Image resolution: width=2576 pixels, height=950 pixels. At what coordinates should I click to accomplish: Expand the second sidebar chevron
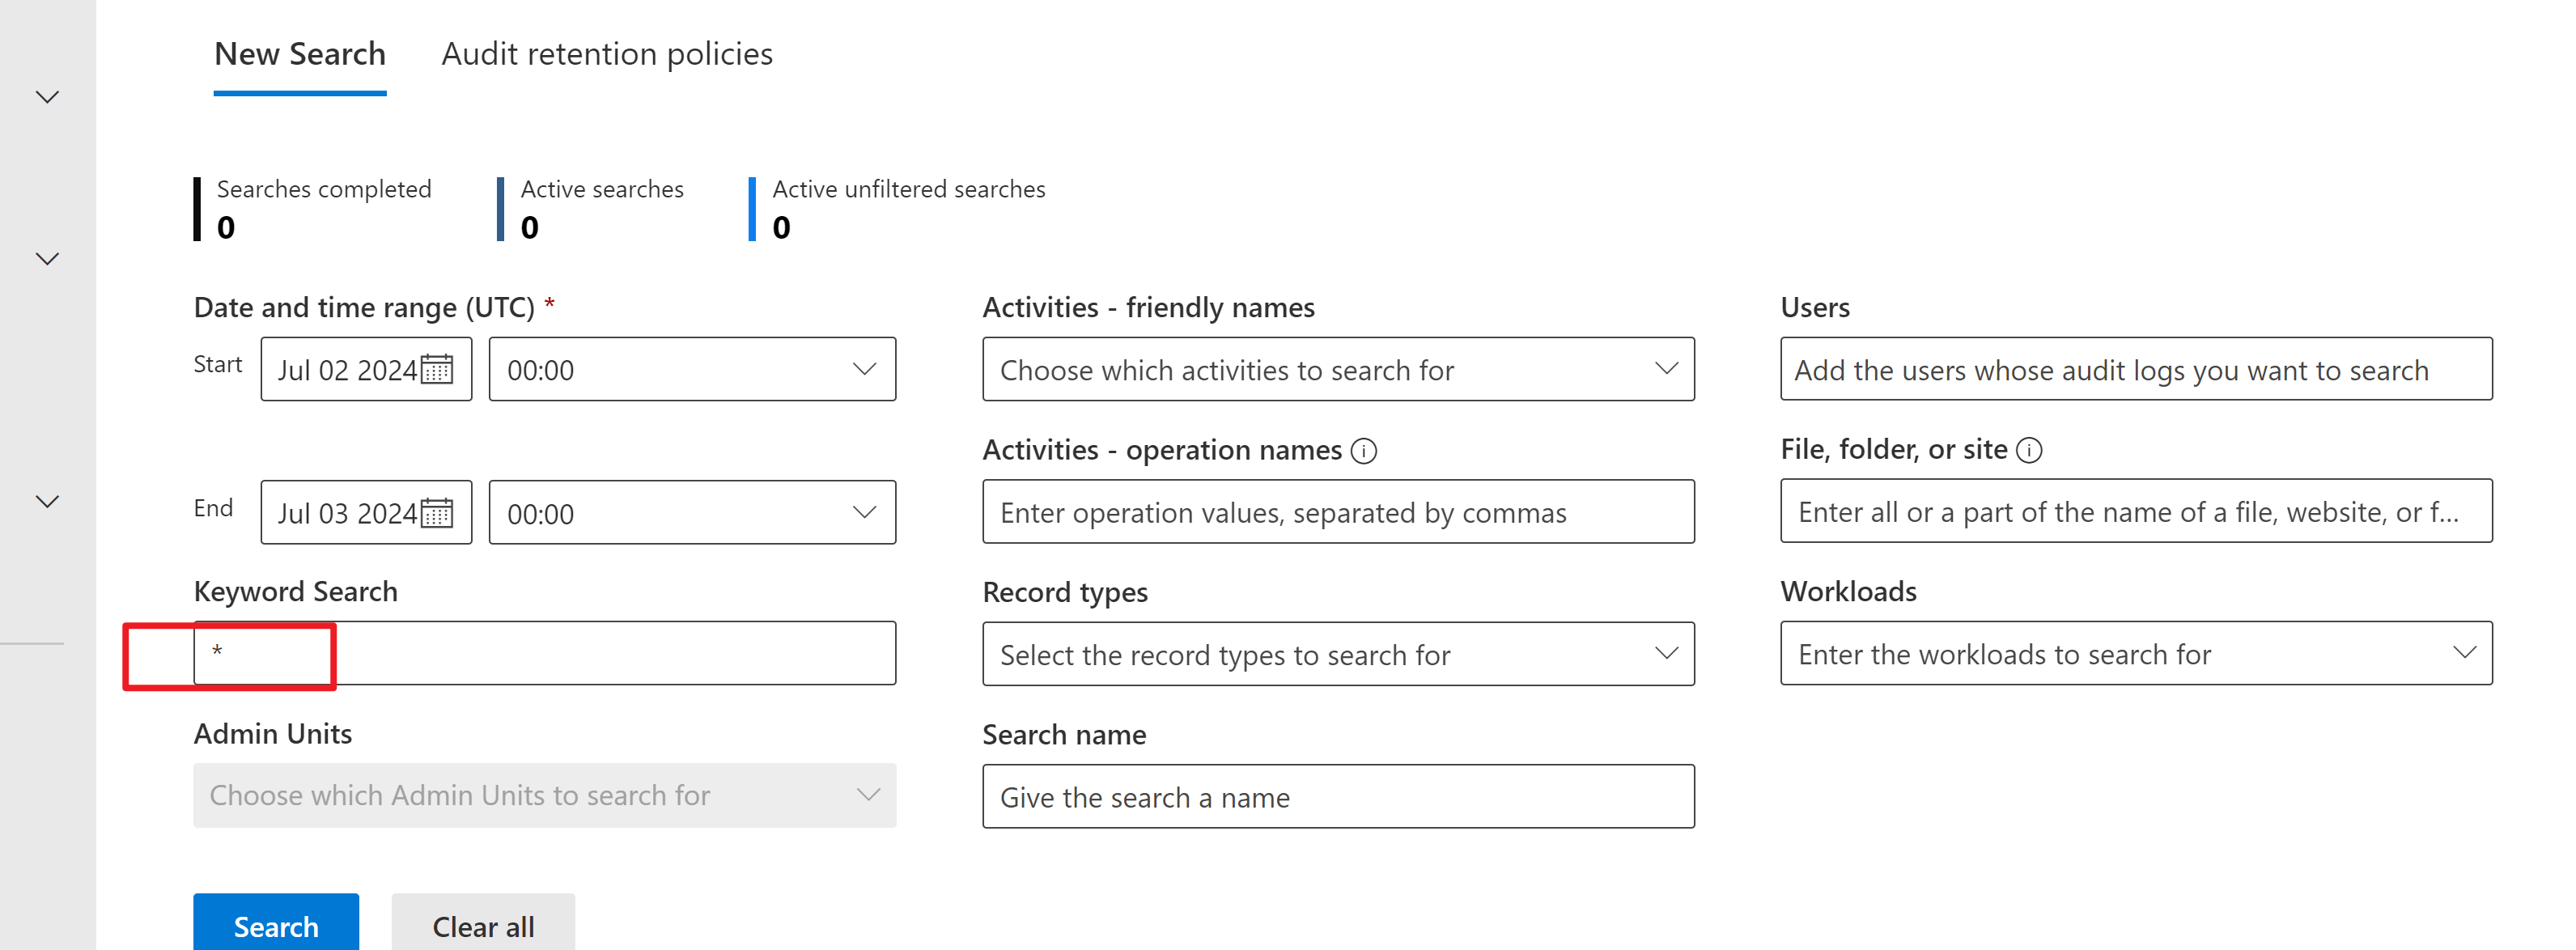point(47,259)
